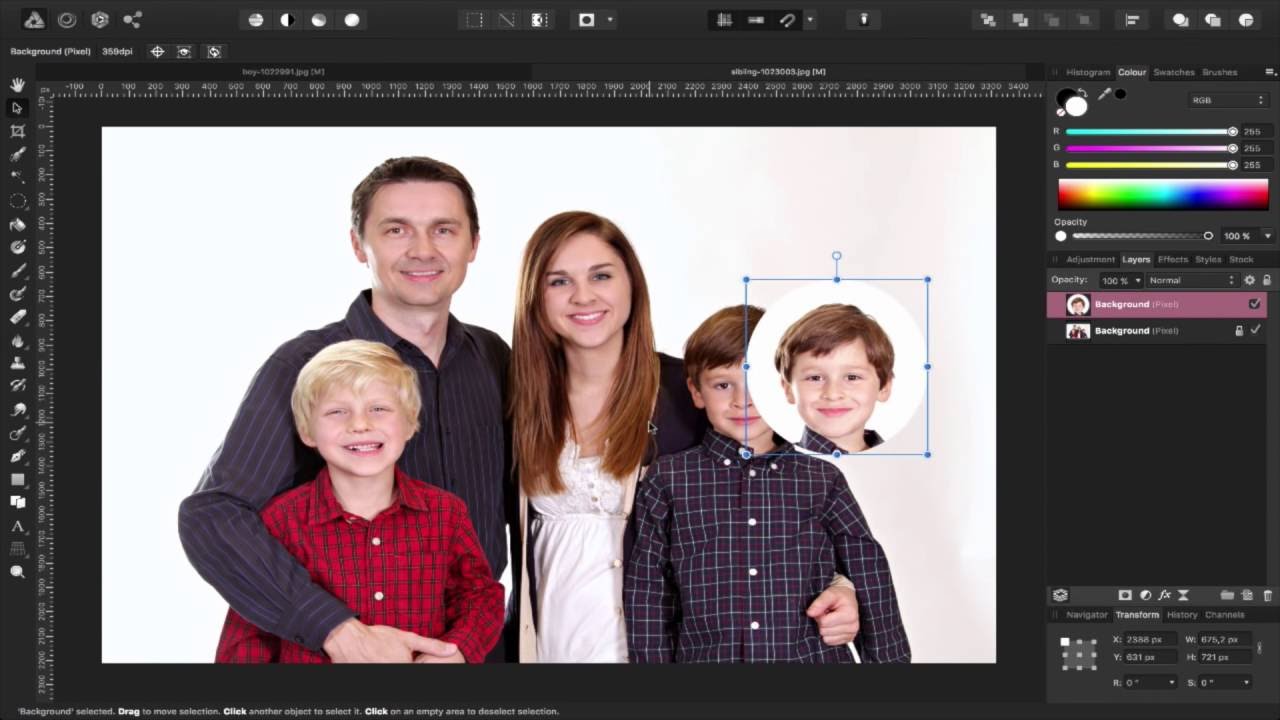Open the RGB colour model dropdown

(1227, 100)
